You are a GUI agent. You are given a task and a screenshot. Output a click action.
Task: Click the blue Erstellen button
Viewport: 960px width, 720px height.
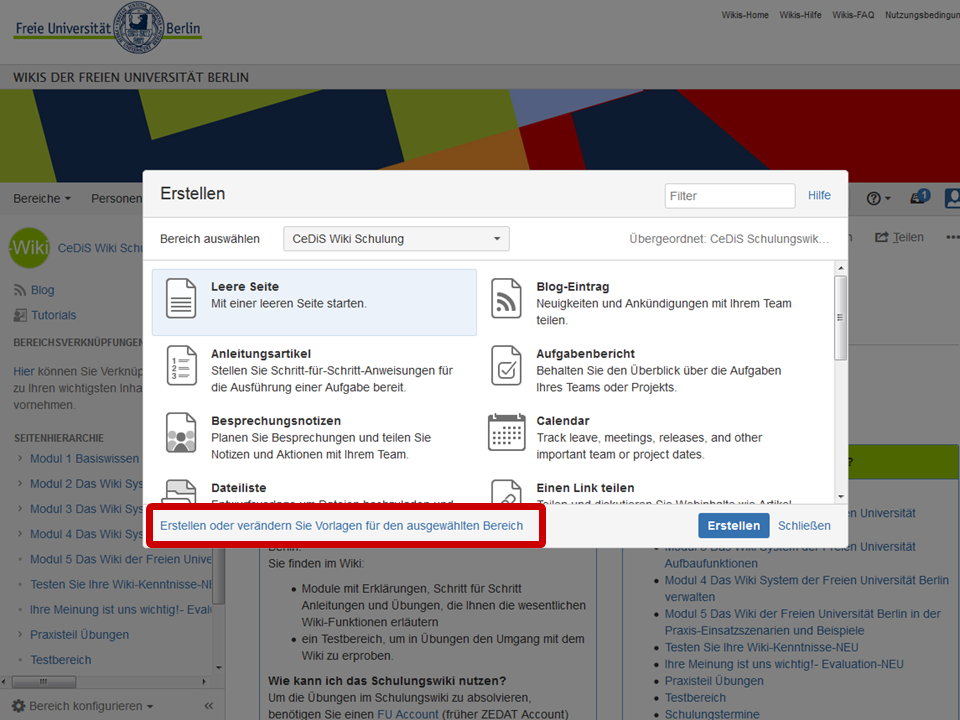[733, 525]
